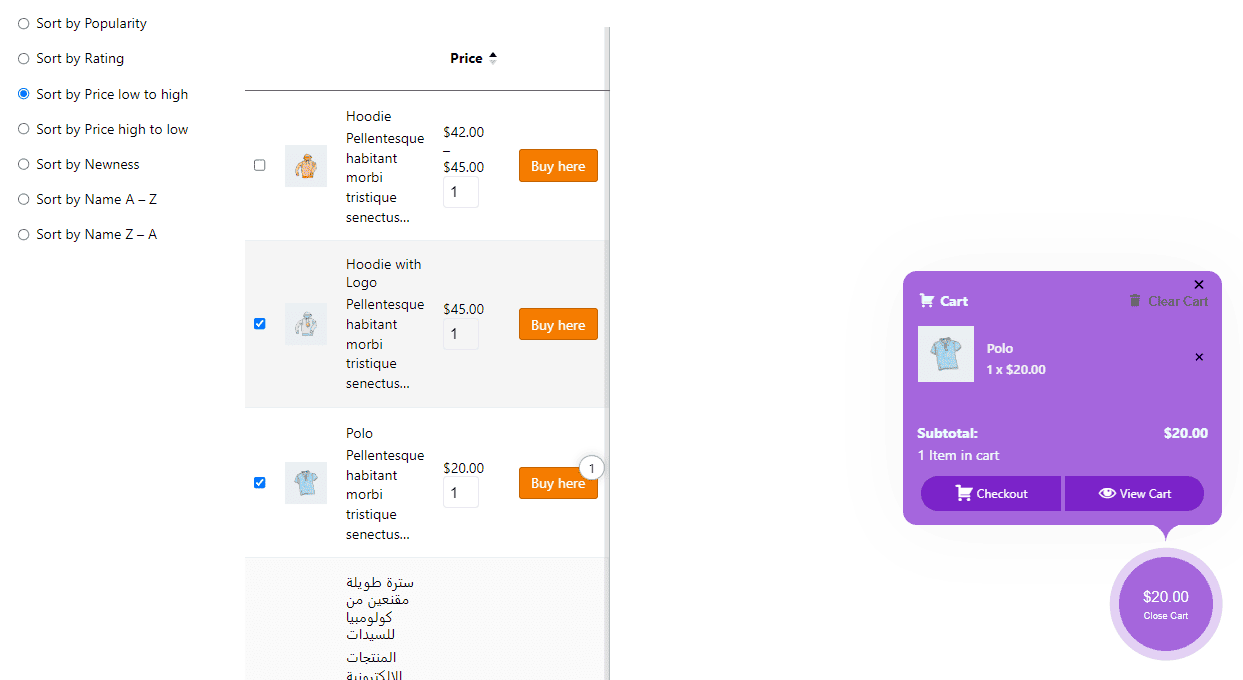
Task: Click Buy here for the Hoodie product
Action: [558, 165]
